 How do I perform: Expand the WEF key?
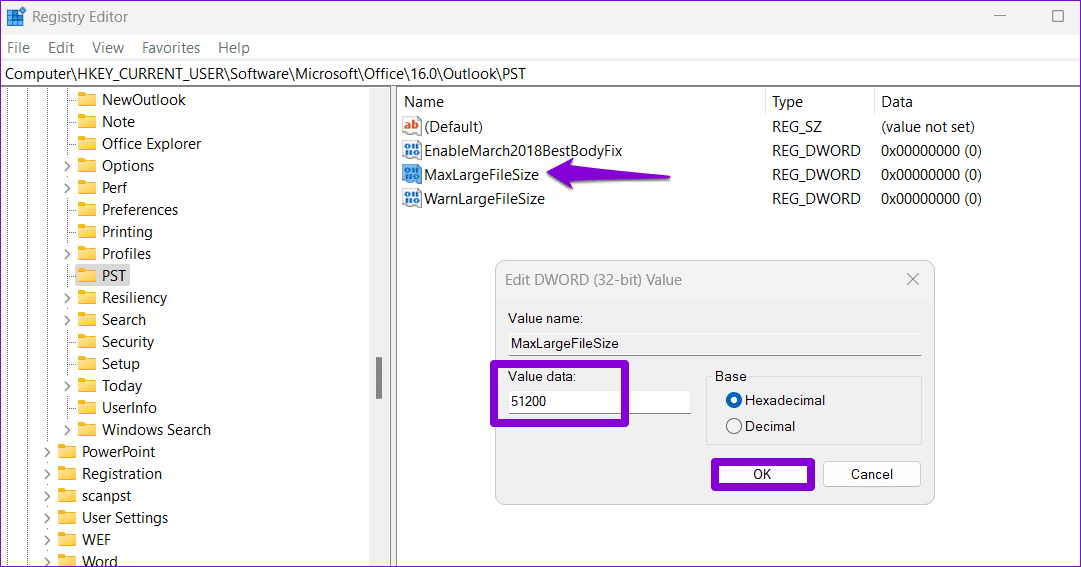[x=47, y=541]
